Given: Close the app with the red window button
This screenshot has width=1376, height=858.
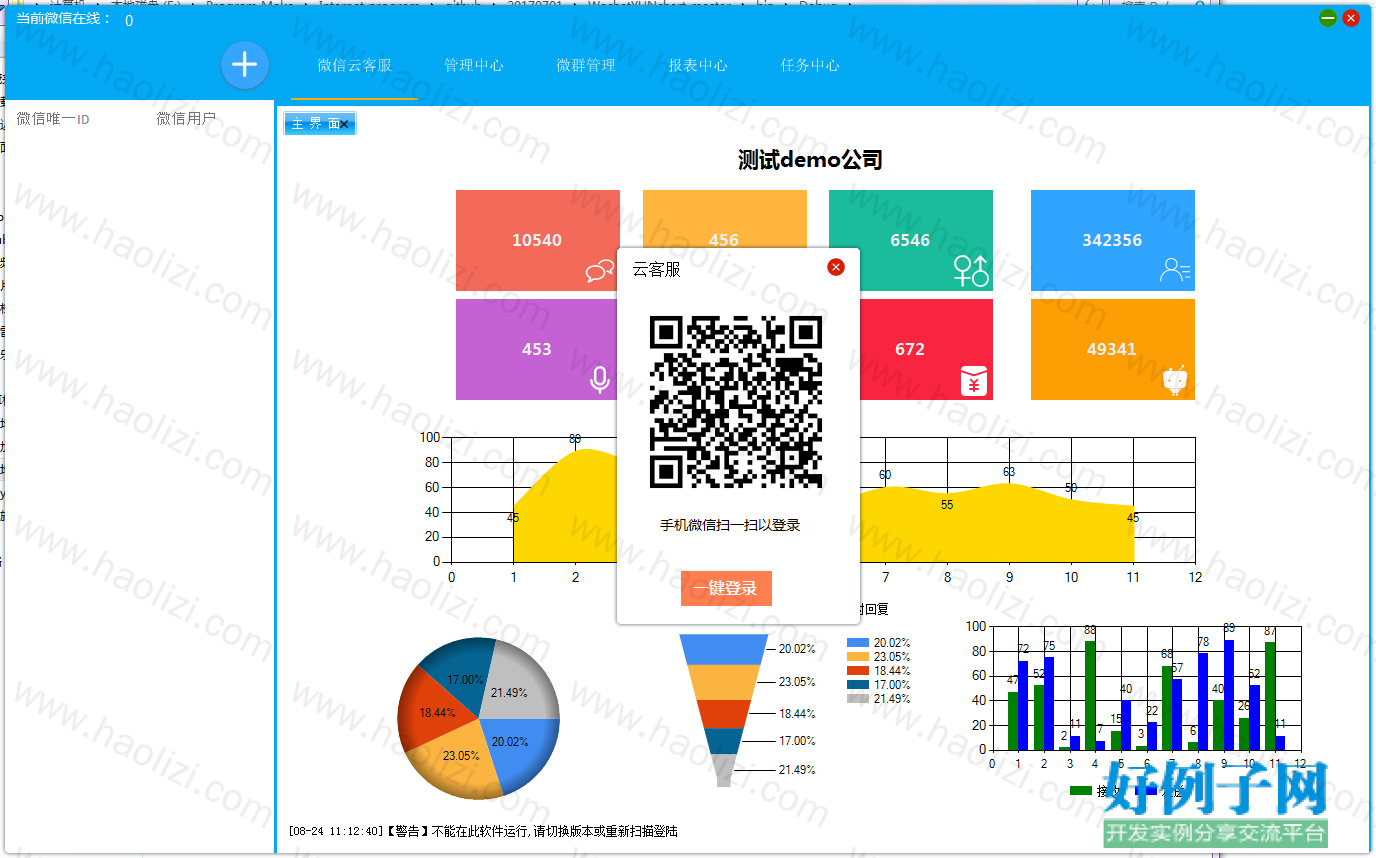Looking at the screenshot, I should (1351, 18).
